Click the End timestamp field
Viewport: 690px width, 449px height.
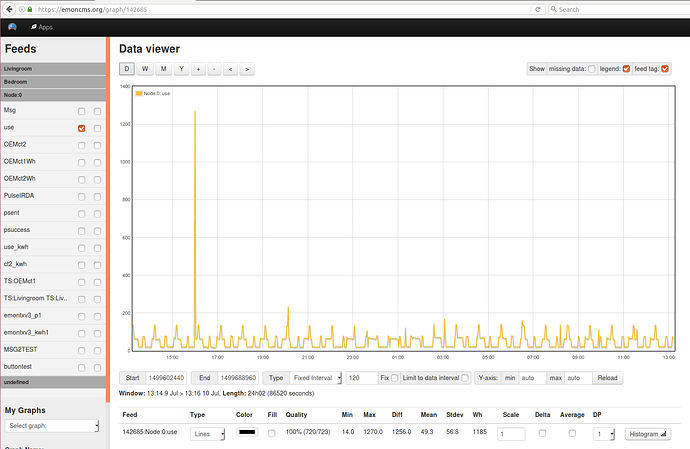238,378
